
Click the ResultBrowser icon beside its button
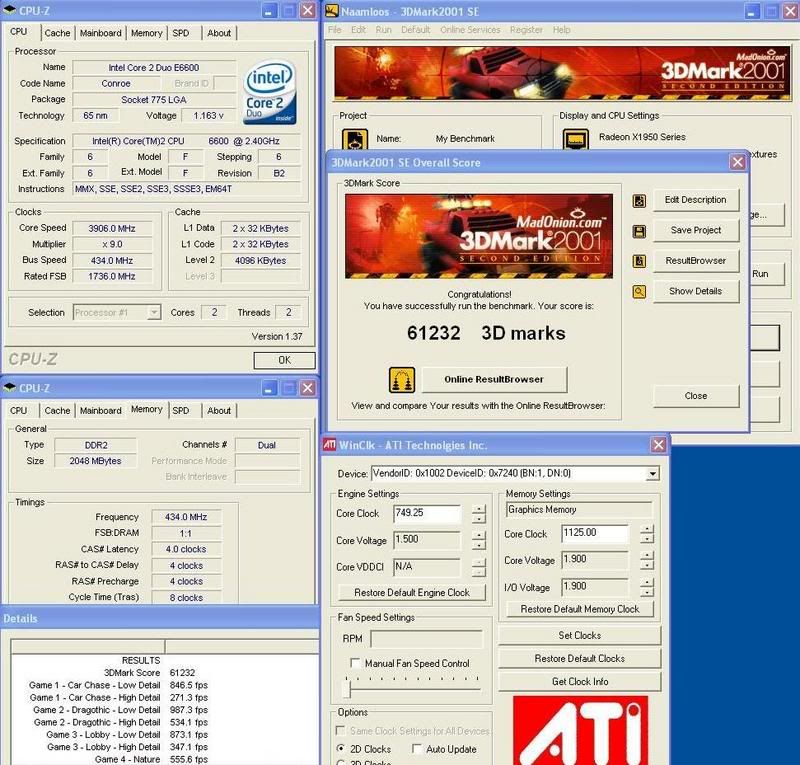pos(639,261)
